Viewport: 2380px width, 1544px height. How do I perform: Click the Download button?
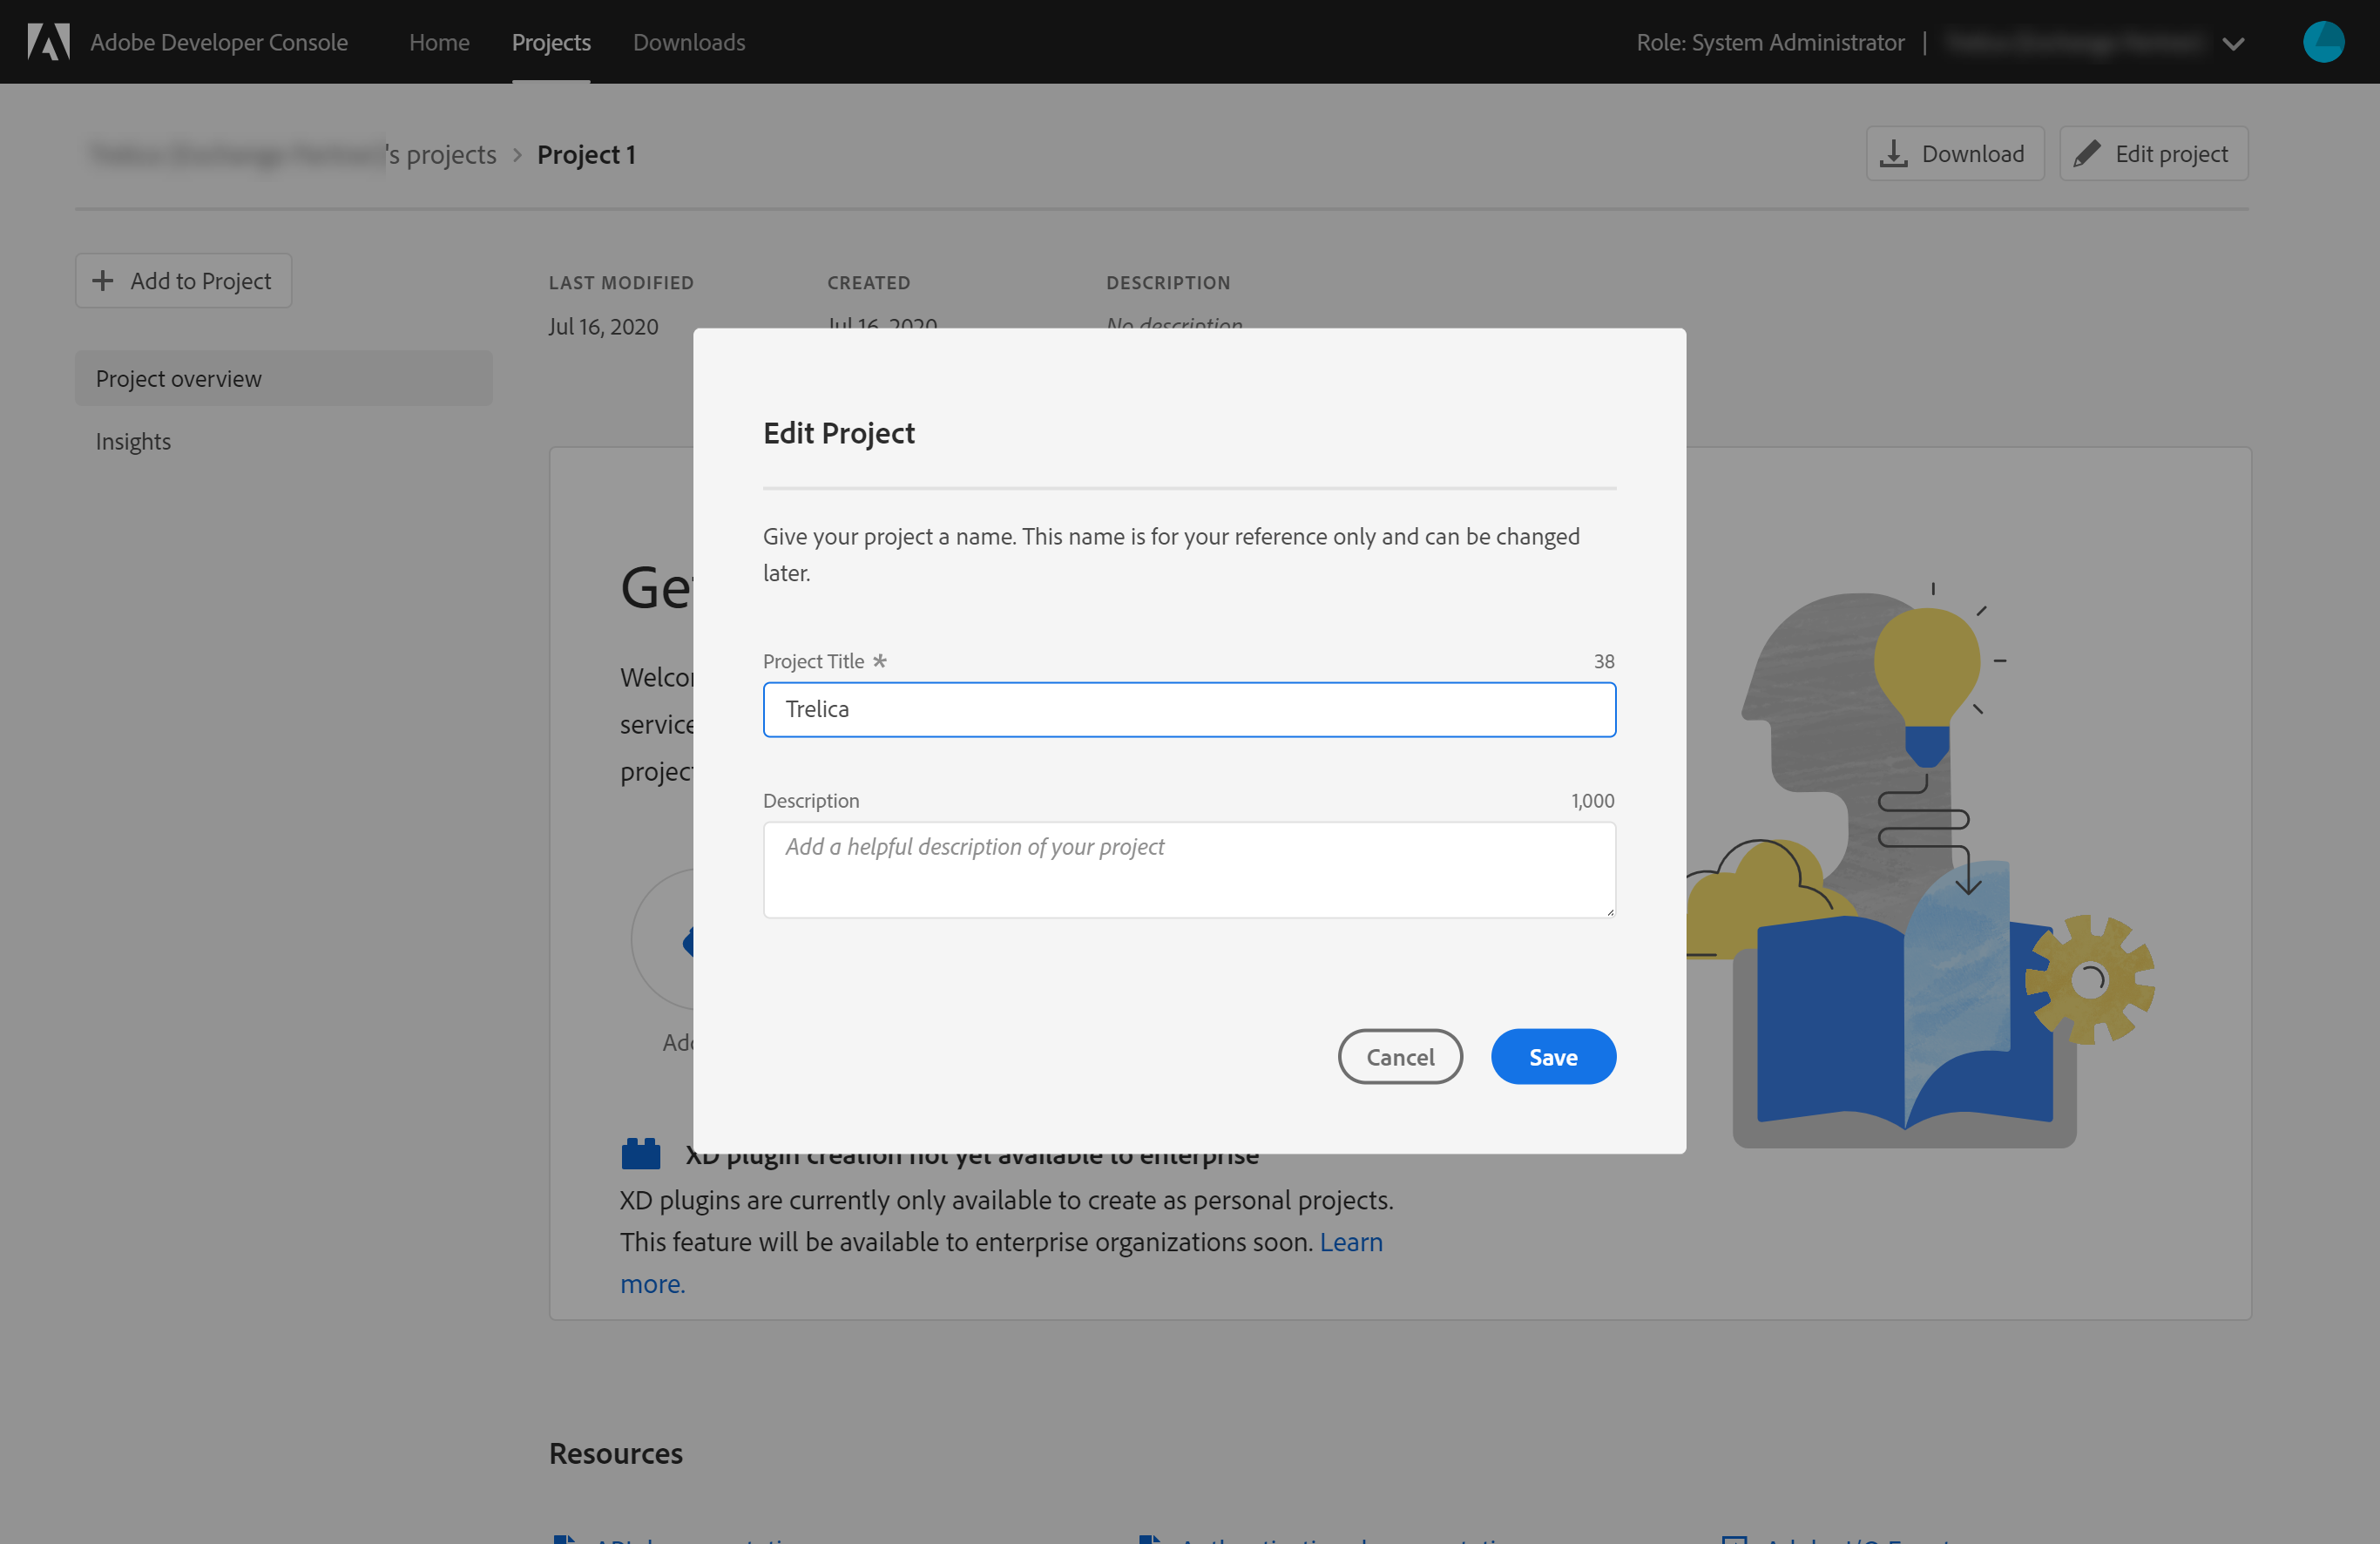[x=1954, y=153]
